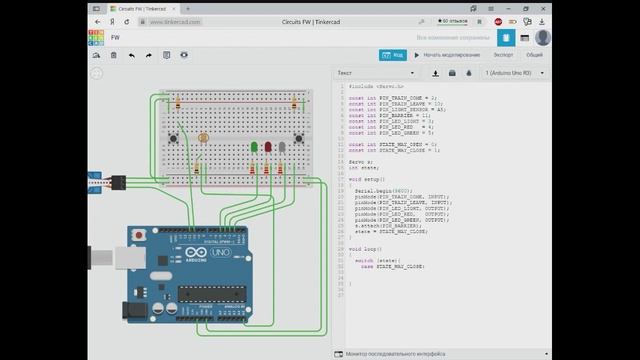The height and width of the screenshot is (360, 640).
Task: Open the Export menu
Action: pos(503,55)
